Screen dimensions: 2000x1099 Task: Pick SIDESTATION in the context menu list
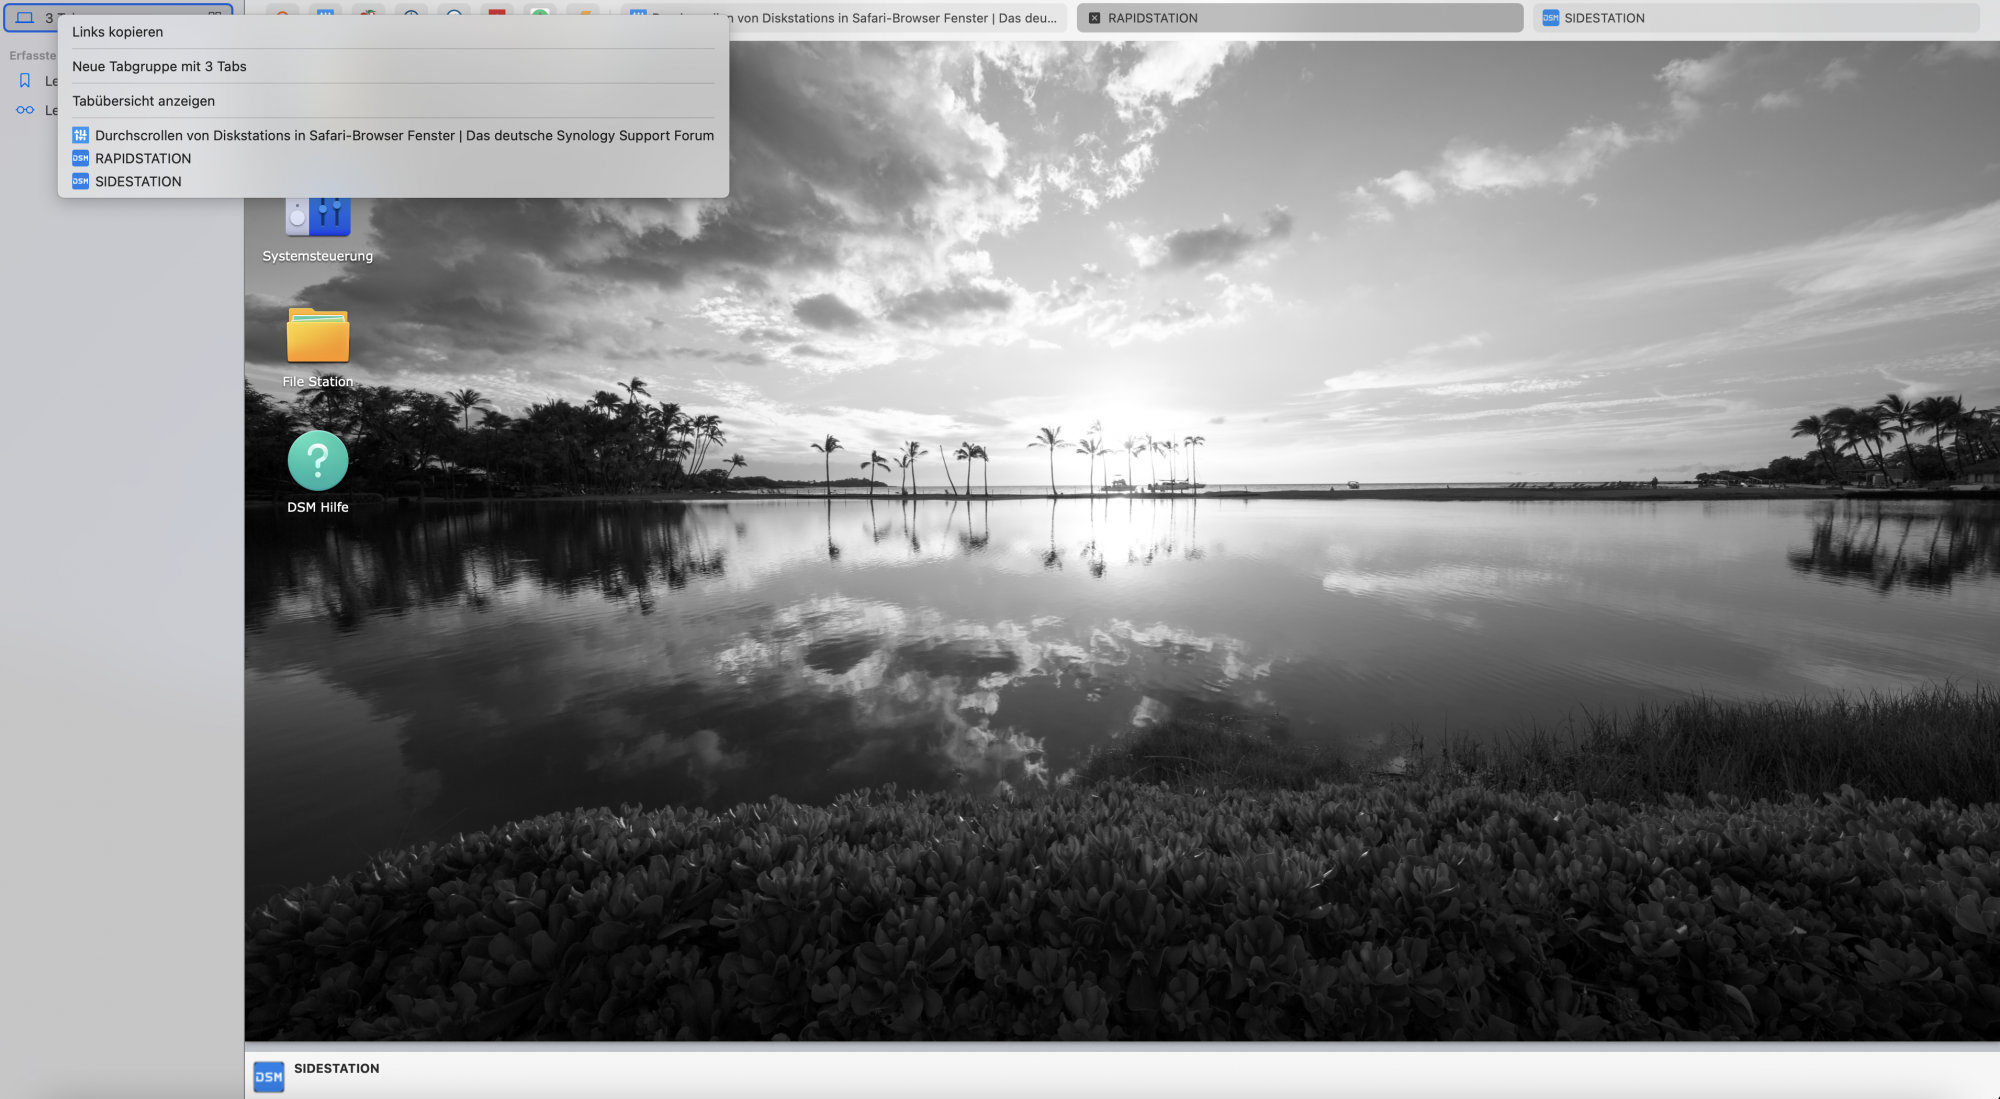pyautogui.click(x=138, y=181)
